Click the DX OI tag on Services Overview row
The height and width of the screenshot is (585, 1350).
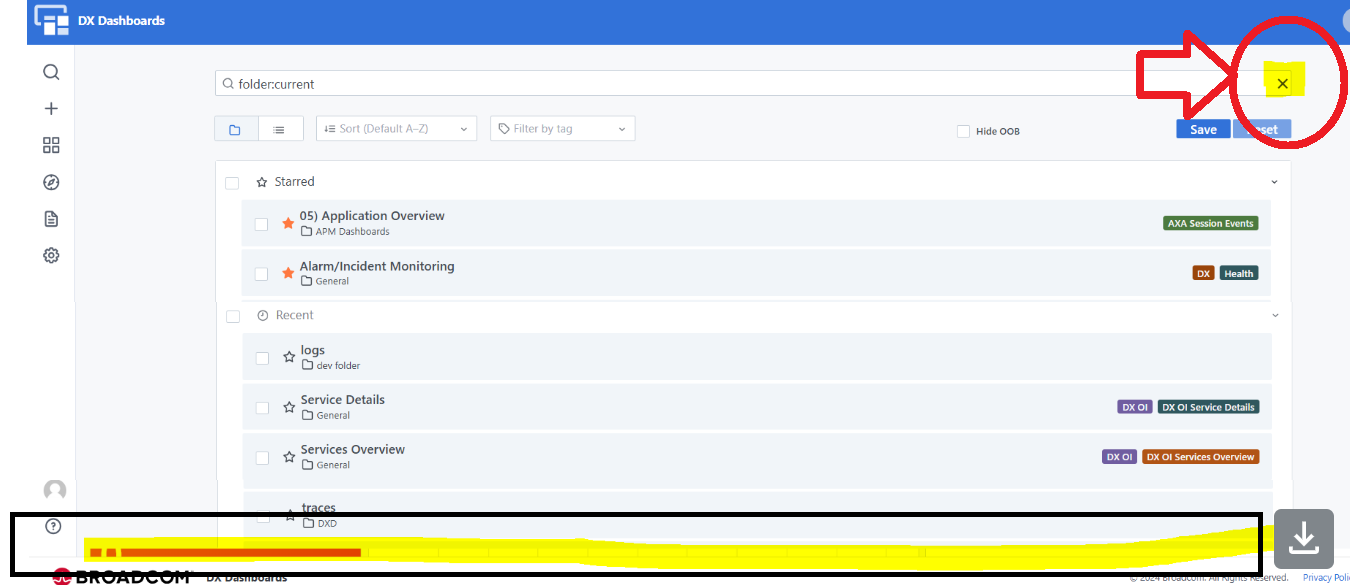point(1120,457)
